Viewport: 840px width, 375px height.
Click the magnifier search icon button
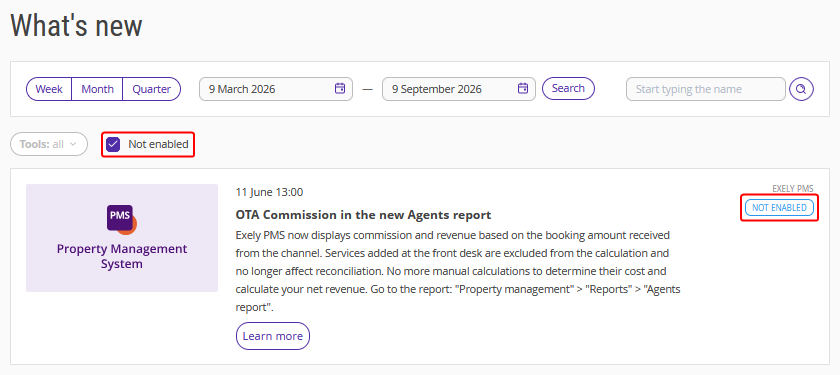[x=801, y=89]
